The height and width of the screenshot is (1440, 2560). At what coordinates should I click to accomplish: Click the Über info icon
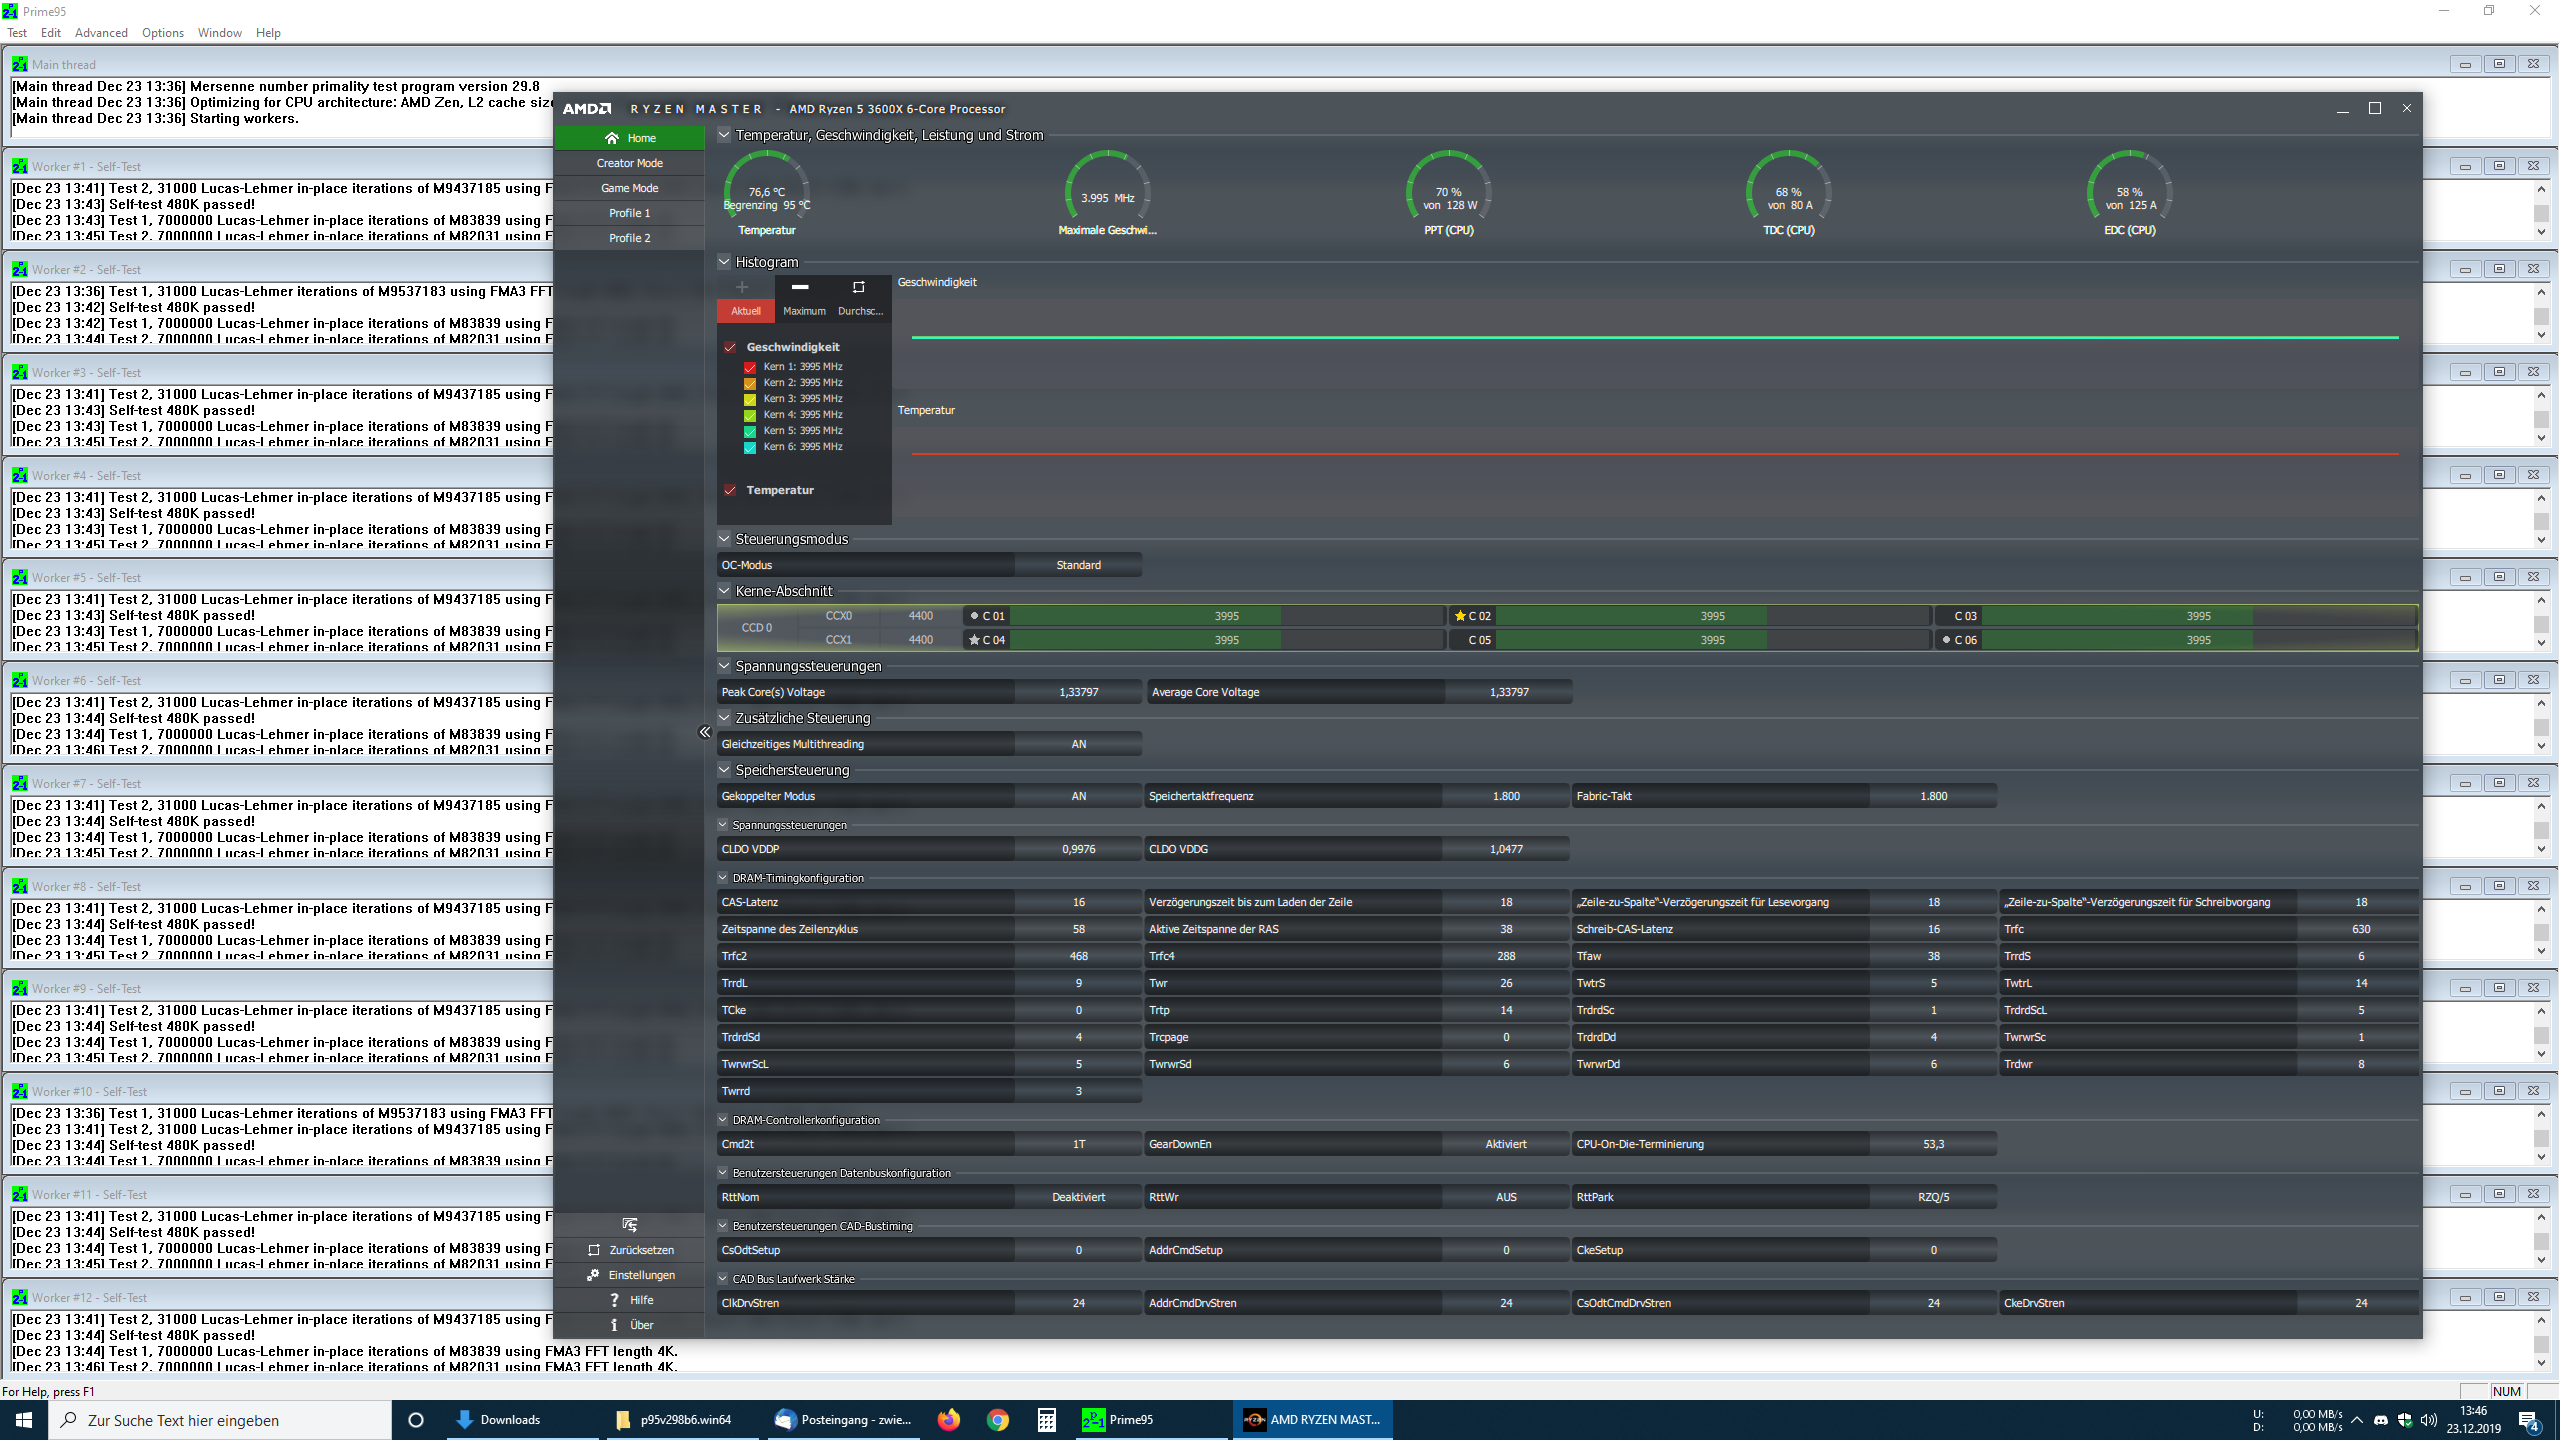point(614,1325)
